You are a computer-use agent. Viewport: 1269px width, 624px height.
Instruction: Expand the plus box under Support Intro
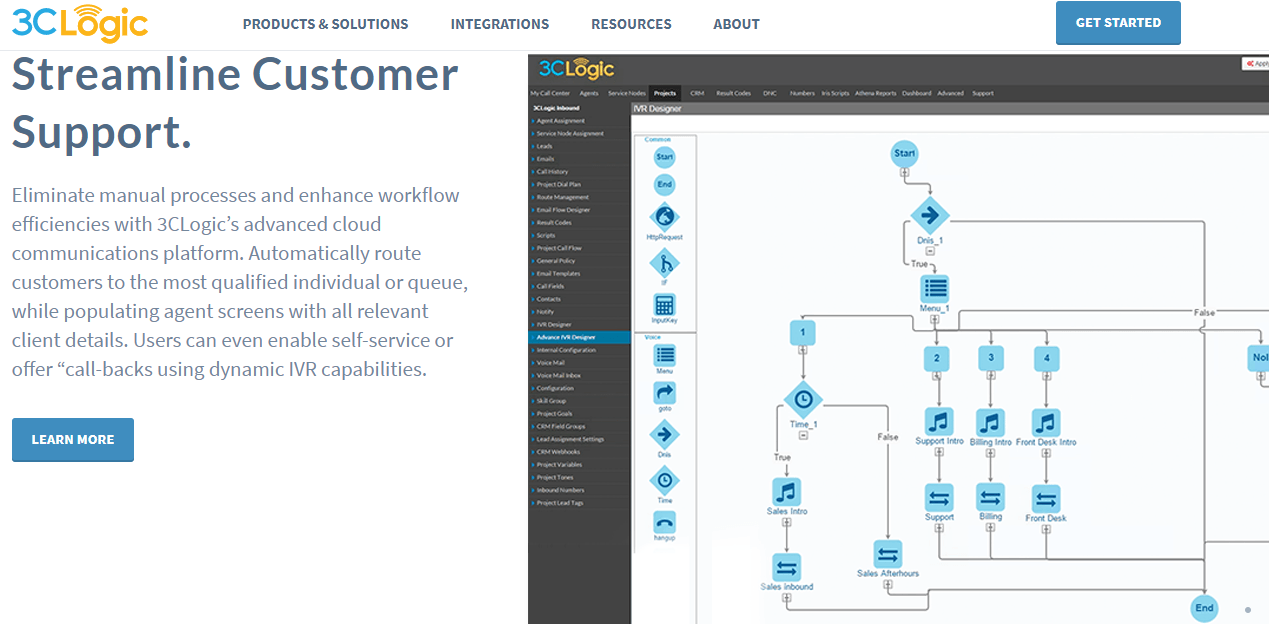click(938, 452)
